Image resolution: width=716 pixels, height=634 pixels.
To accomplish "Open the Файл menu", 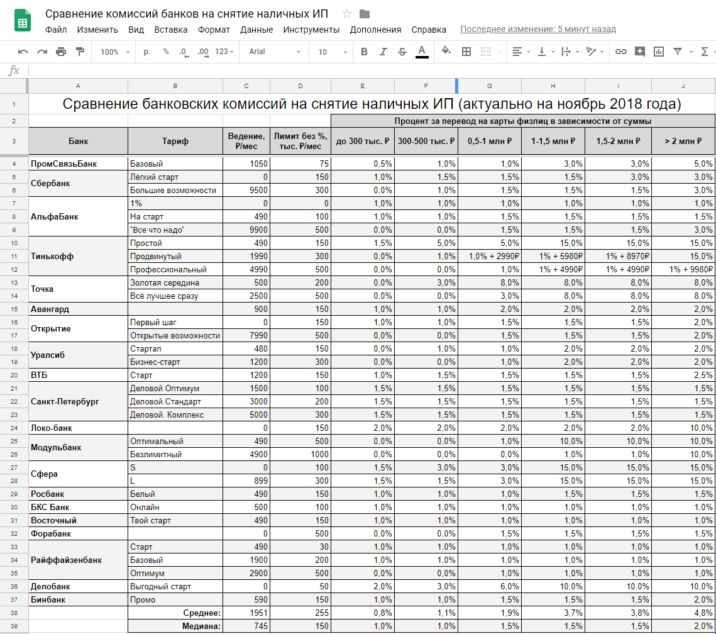I will tap(56, 30).
